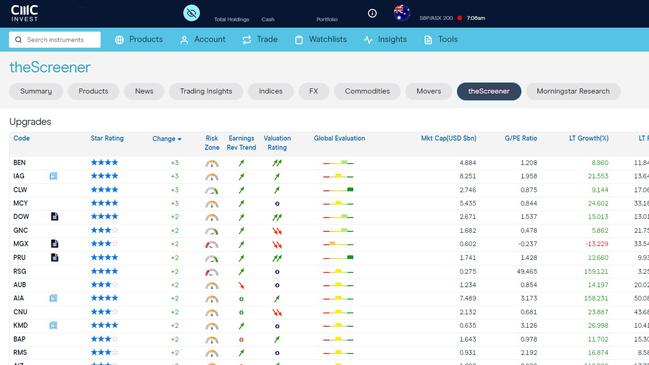Open the IAG news icon
Viewport: 649px width, 365px height.
click(x=53, y=176)
